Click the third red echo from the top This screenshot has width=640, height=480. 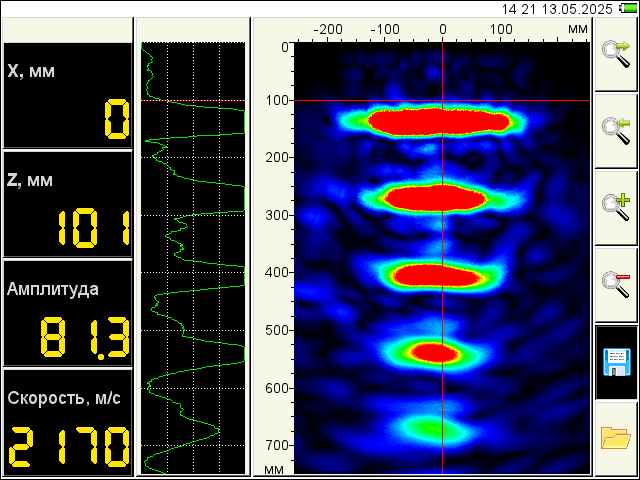pos(438,274)
